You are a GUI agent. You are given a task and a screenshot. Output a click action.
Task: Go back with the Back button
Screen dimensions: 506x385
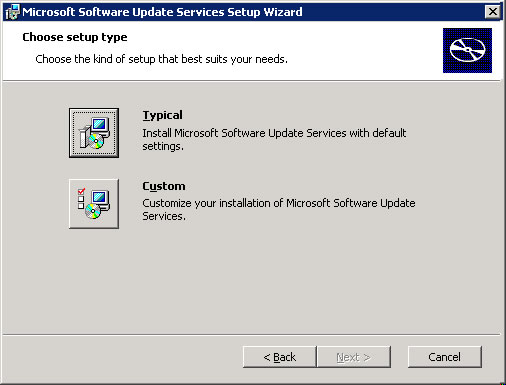click(279, 357)
